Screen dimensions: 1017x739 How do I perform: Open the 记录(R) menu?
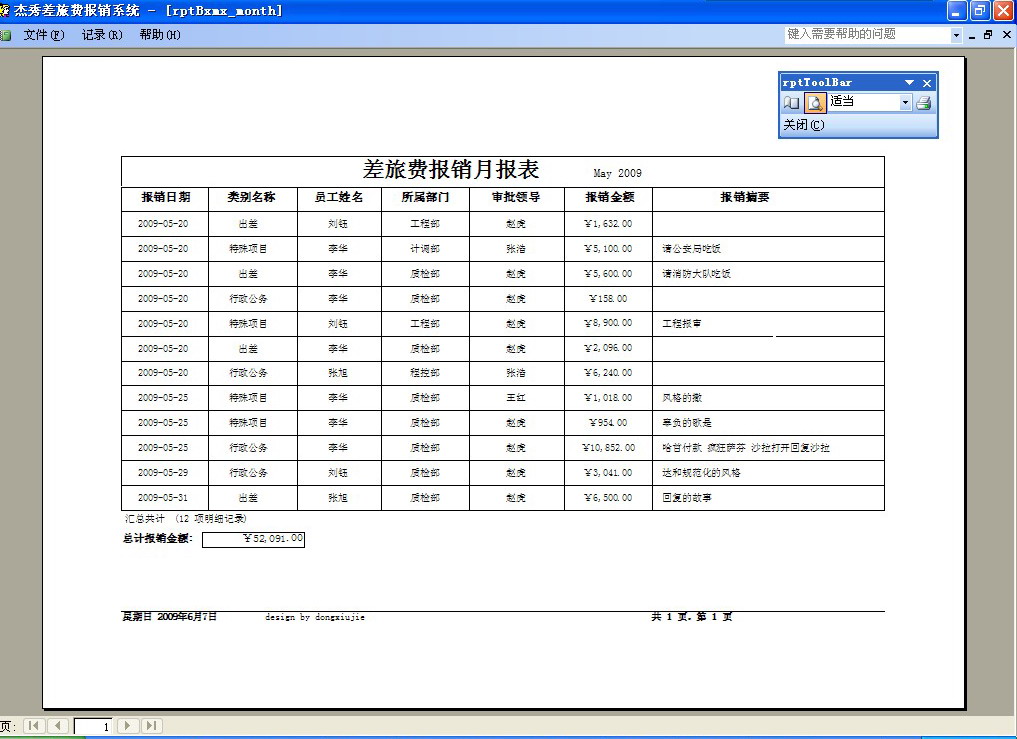102,35
